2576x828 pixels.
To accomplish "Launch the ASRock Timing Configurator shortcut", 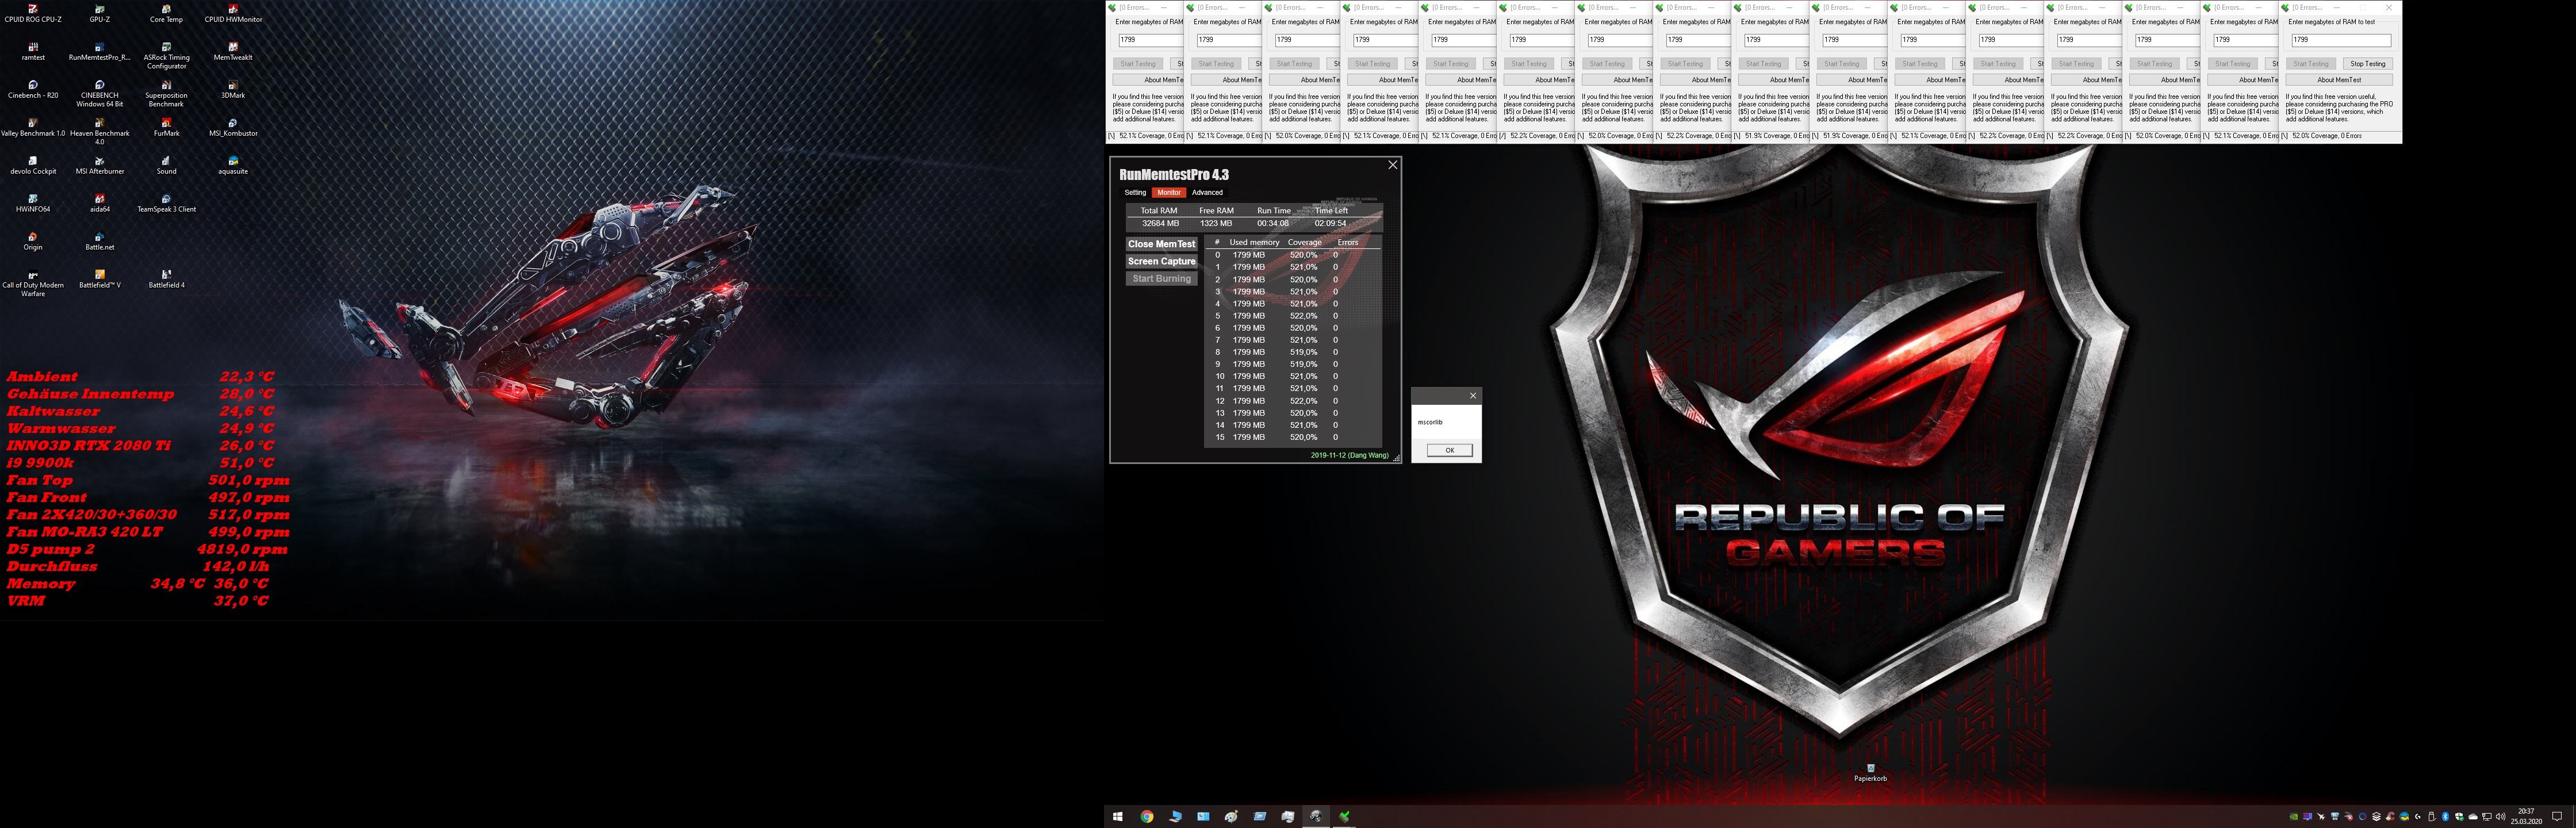I will click(166, 55).
